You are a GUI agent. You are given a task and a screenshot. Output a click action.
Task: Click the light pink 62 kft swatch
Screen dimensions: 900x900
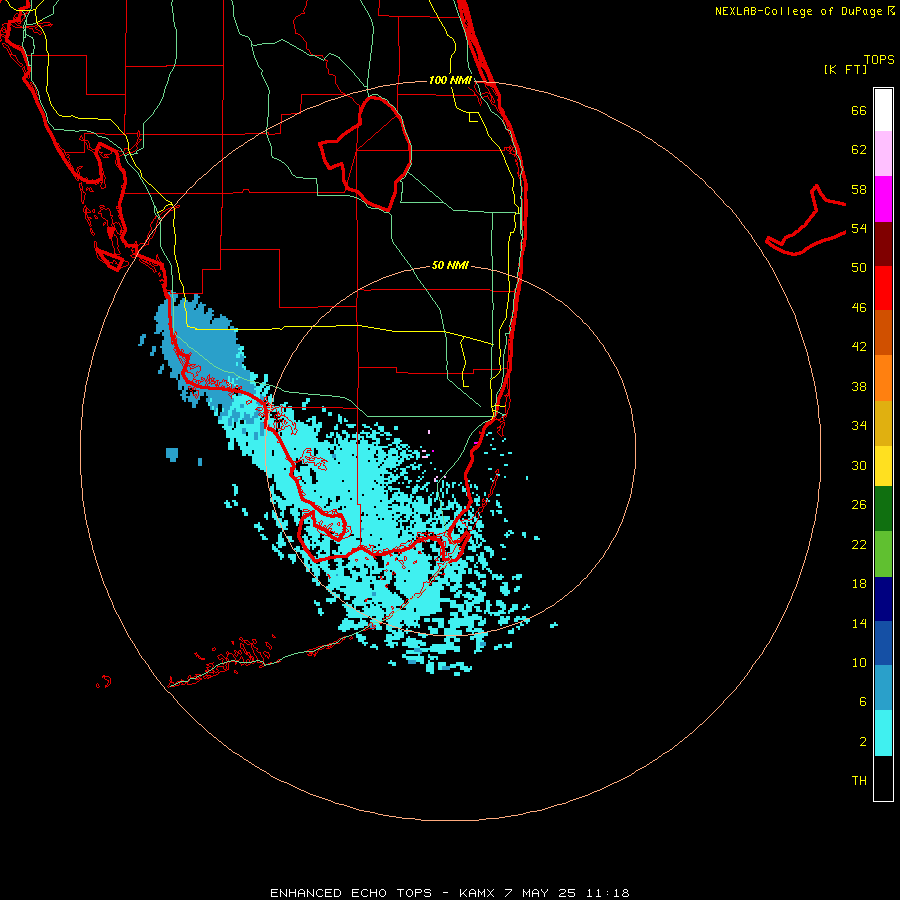pos(883,153)
